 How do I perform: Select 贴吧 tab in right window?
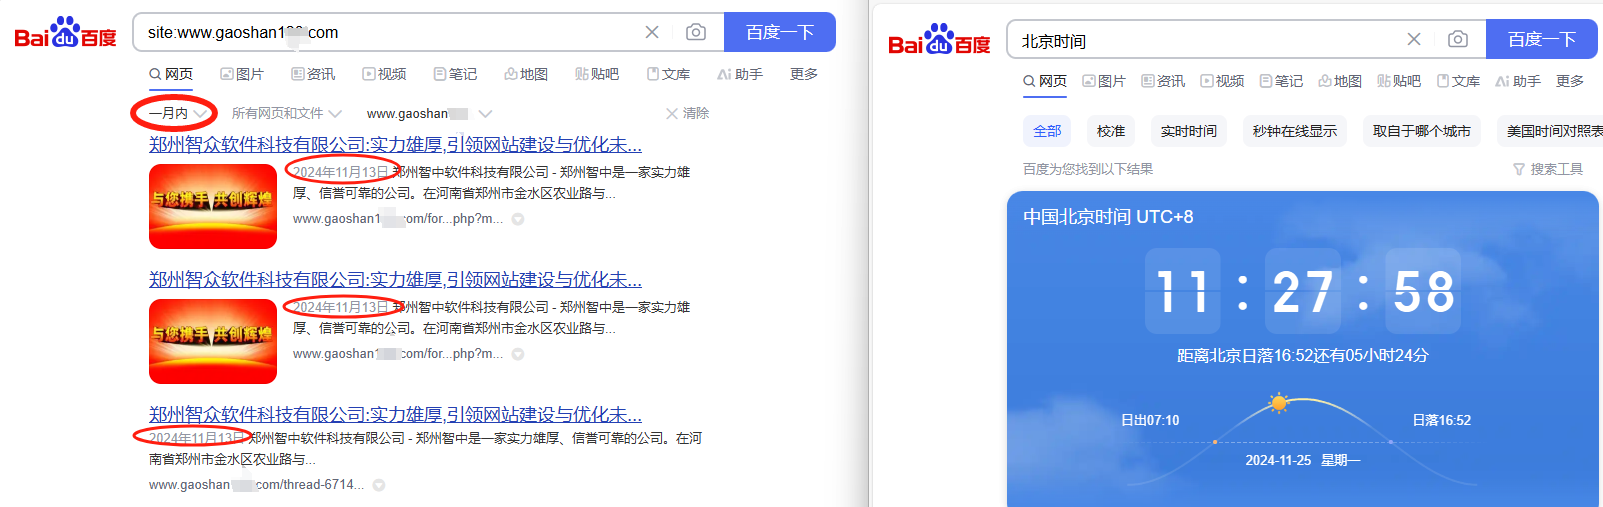pyautogui.click(x=1399, y=81)
